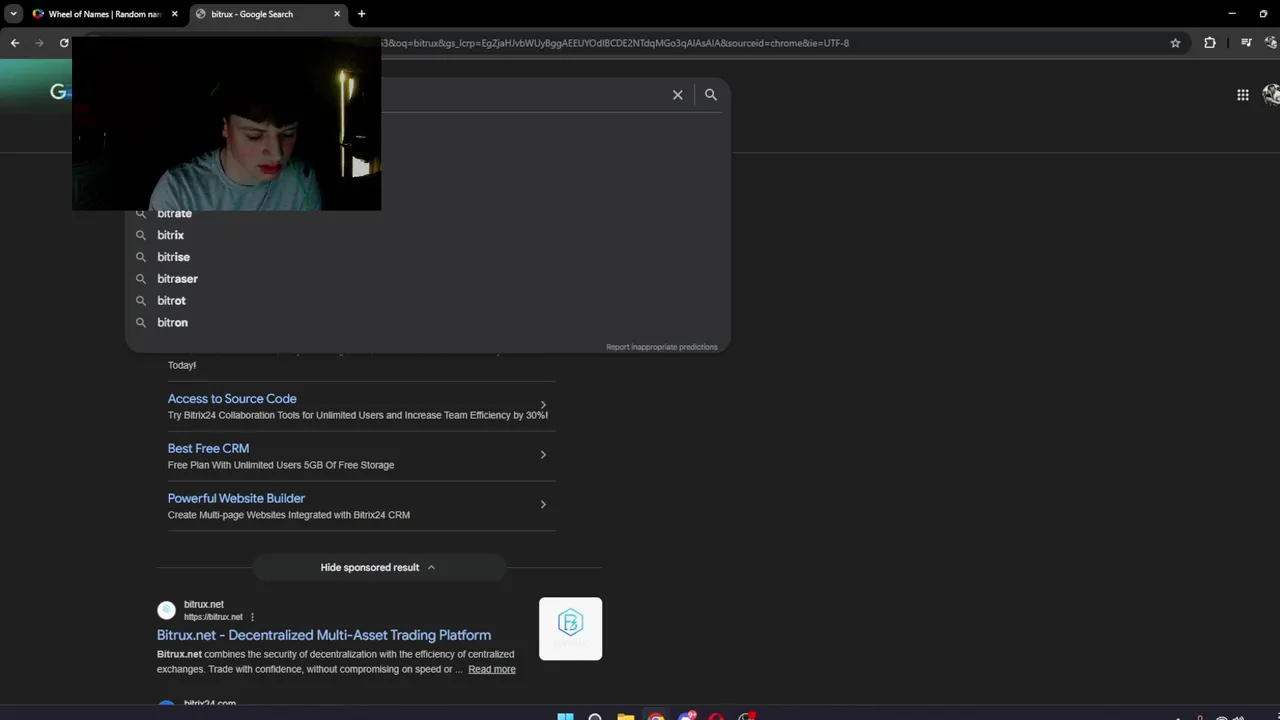Open the tab search dropdown arrow
The image size is (1280, 720).
13,14
